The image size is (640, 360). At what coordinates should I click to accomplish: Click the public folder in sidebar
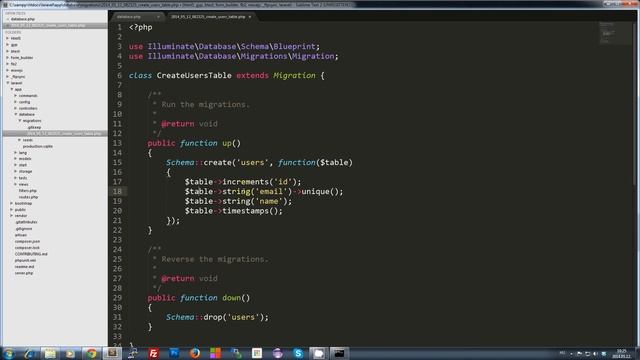pos(20,210)
